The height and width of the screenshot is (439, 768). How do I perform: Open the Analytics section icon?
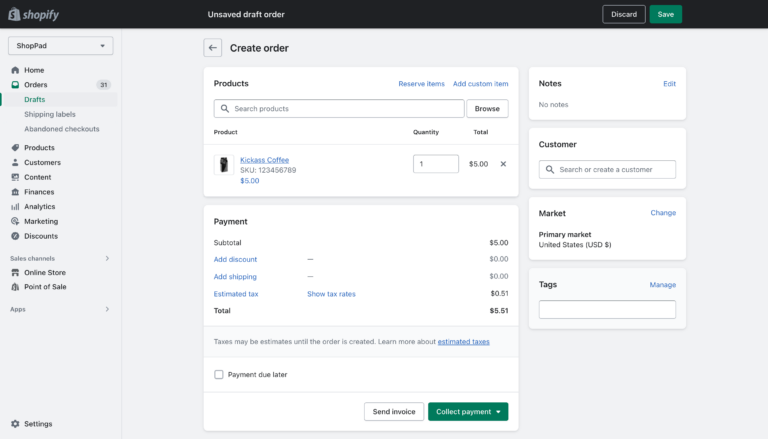(x=15, y=207)
